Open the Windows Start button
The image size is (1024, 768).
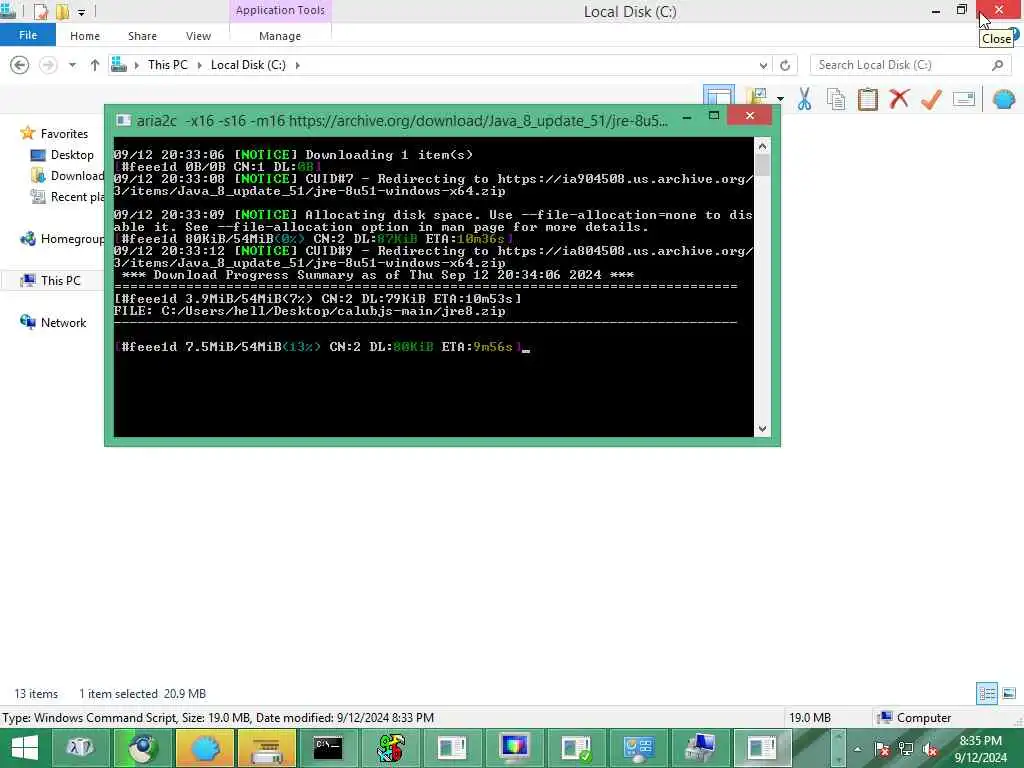point(24,748)
